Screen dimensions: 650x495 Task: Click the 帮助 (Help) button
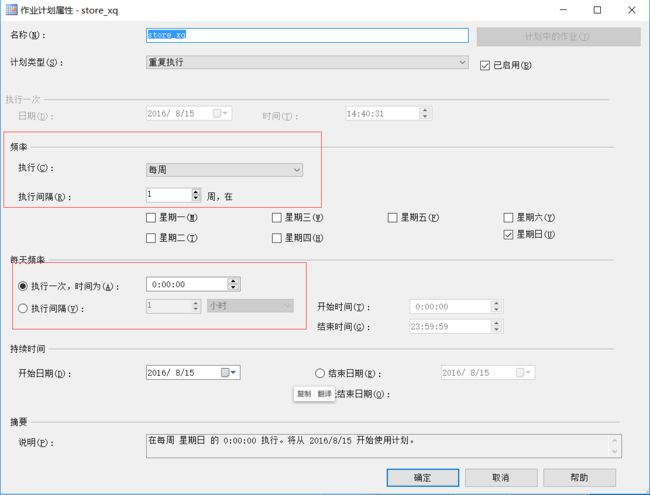(x=579, y=478)
